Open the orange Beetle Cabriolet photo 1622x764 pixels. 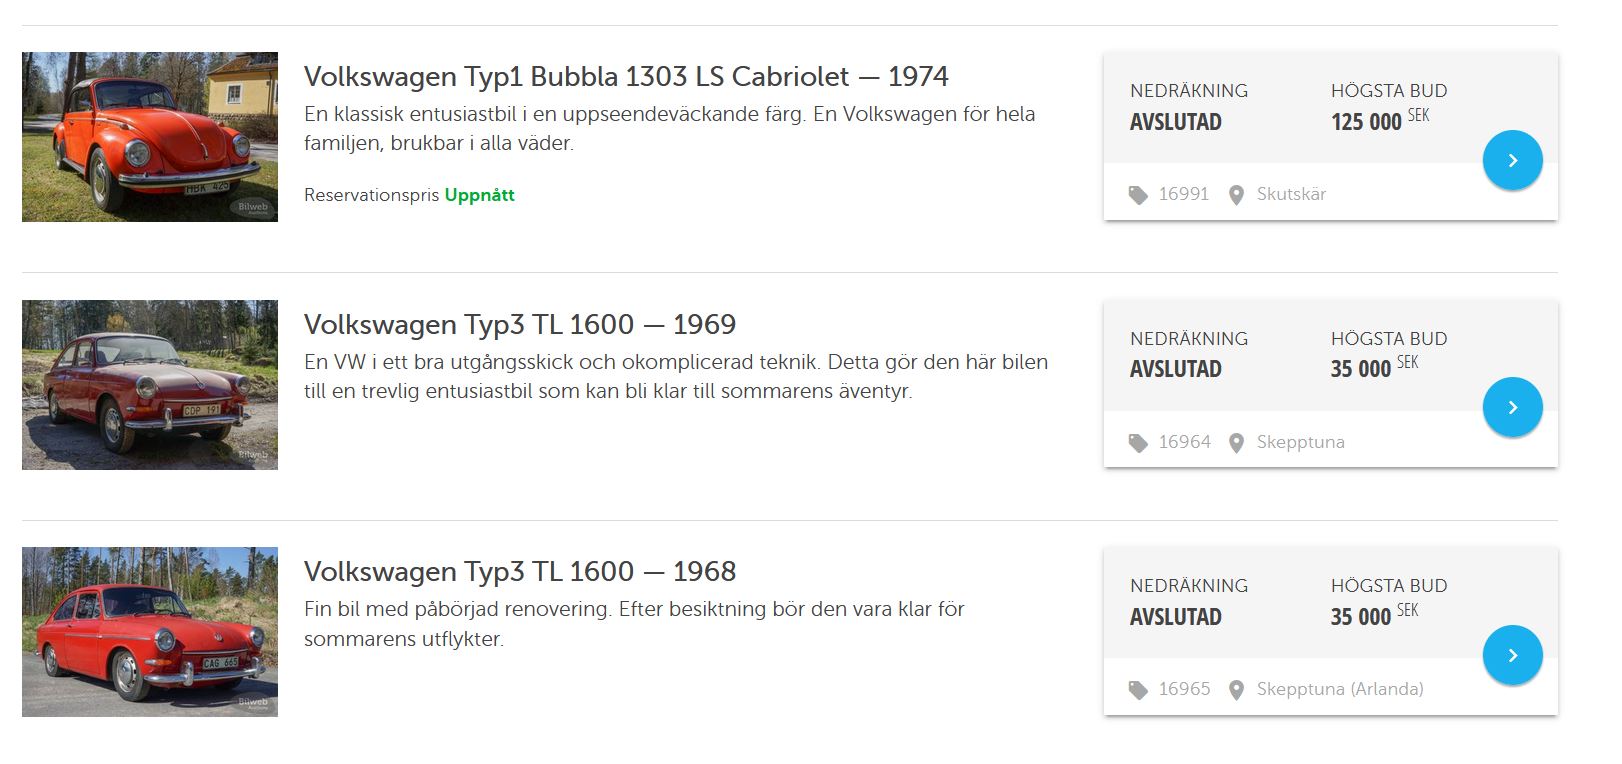click(150, 137)
